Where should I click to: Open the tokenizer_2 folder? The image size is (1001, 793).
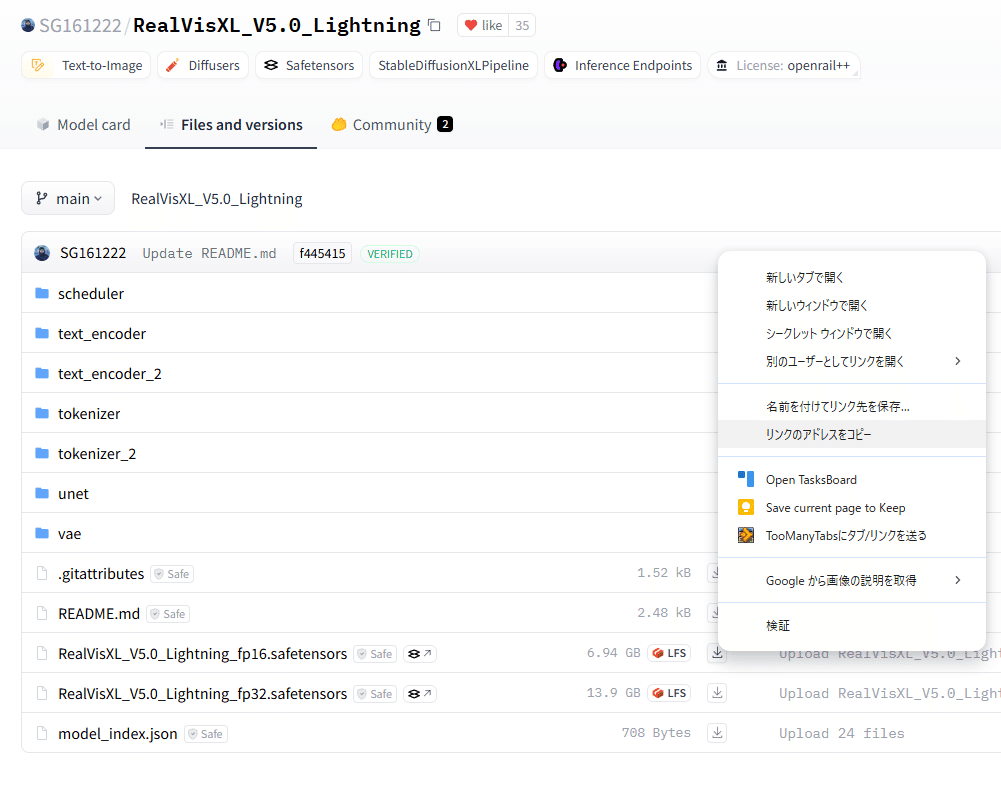click(x=97, y=454)
